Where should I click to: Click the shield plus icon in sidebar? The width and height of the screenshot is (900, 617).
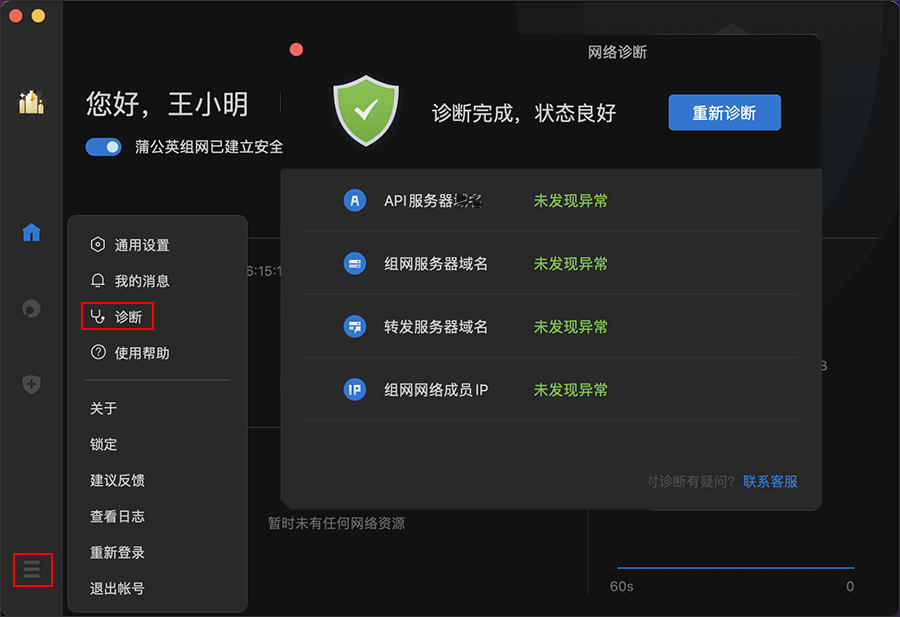(31, 384)
